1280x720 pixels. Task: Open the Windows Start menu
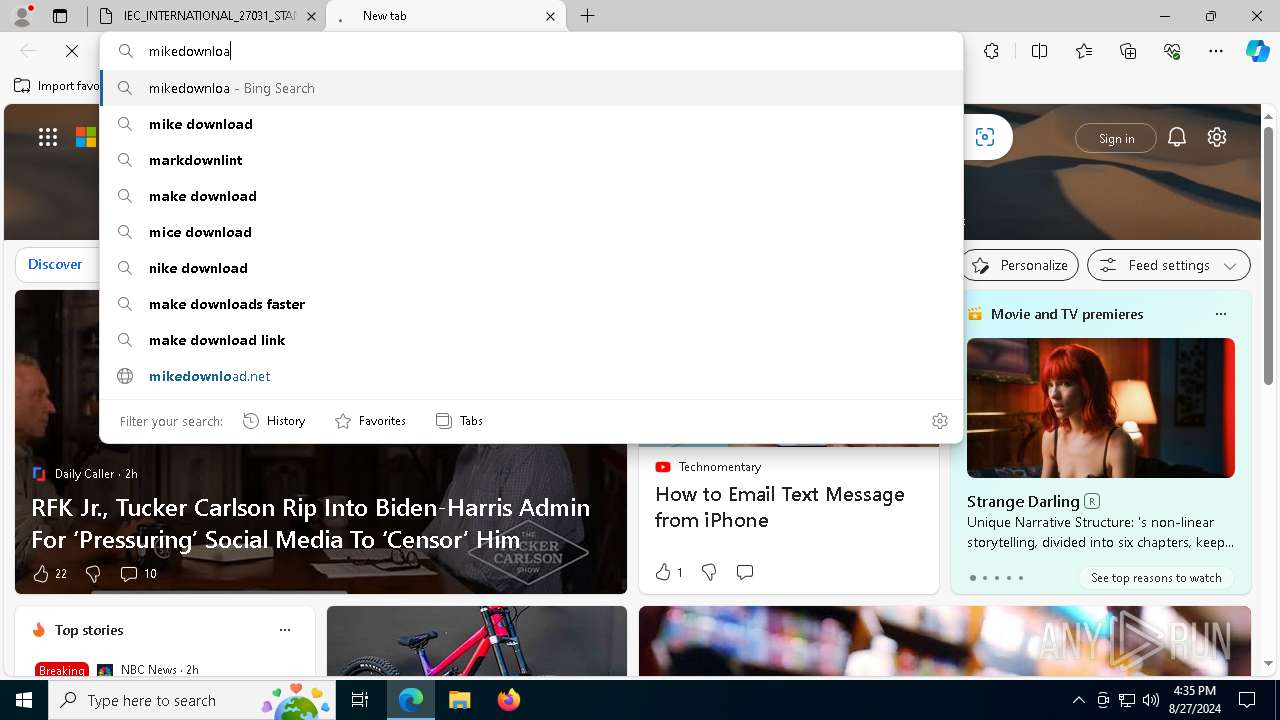click(24, 700)
